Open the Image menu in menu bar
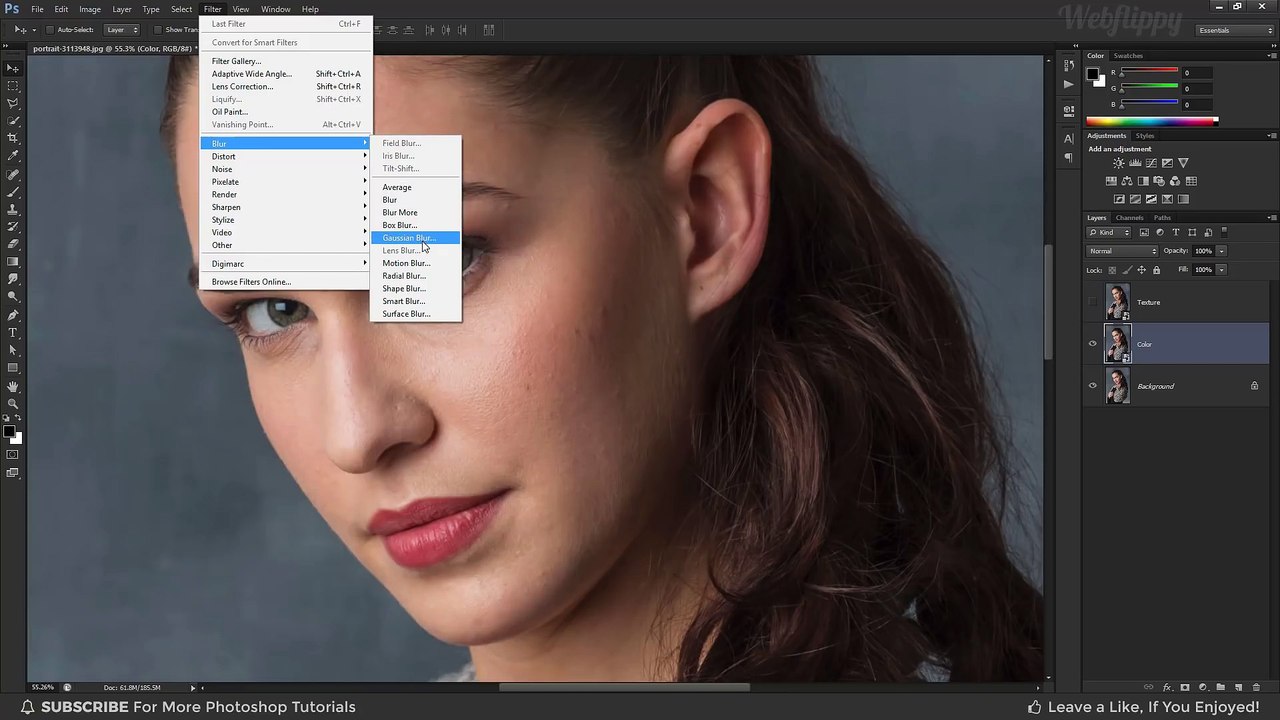 point(90,9)
